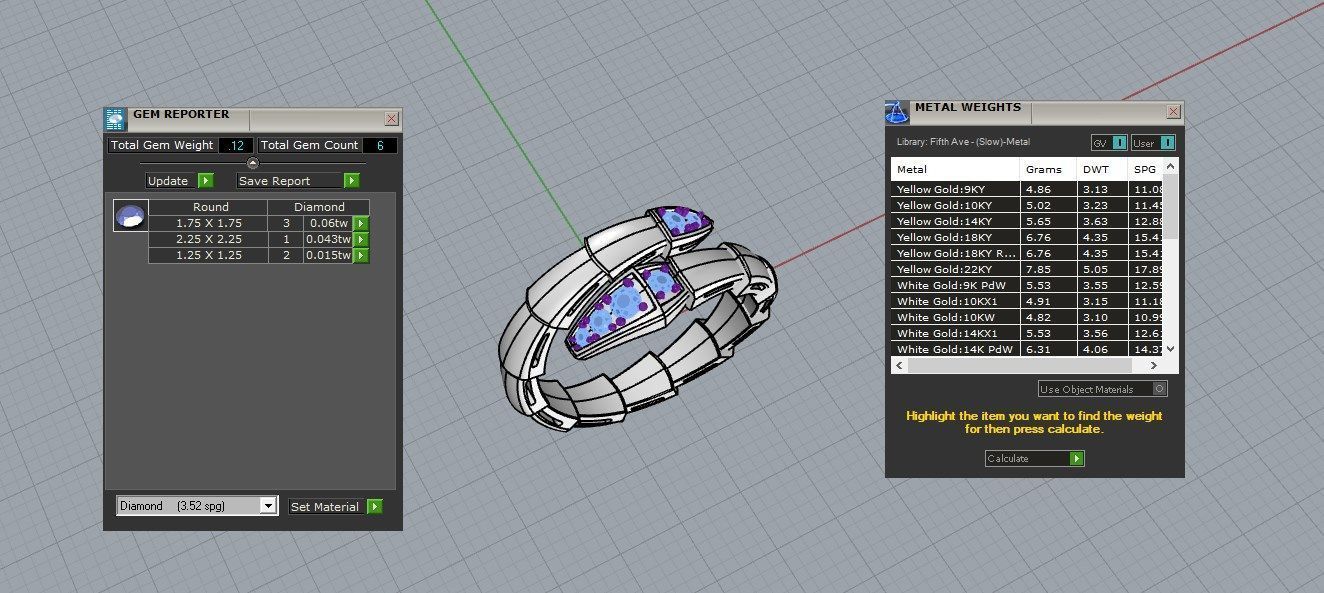The image size is (1324, 593).
Task: Open the Diamond (3.52 spg) material dropdown
Action: tap(267, 506)
